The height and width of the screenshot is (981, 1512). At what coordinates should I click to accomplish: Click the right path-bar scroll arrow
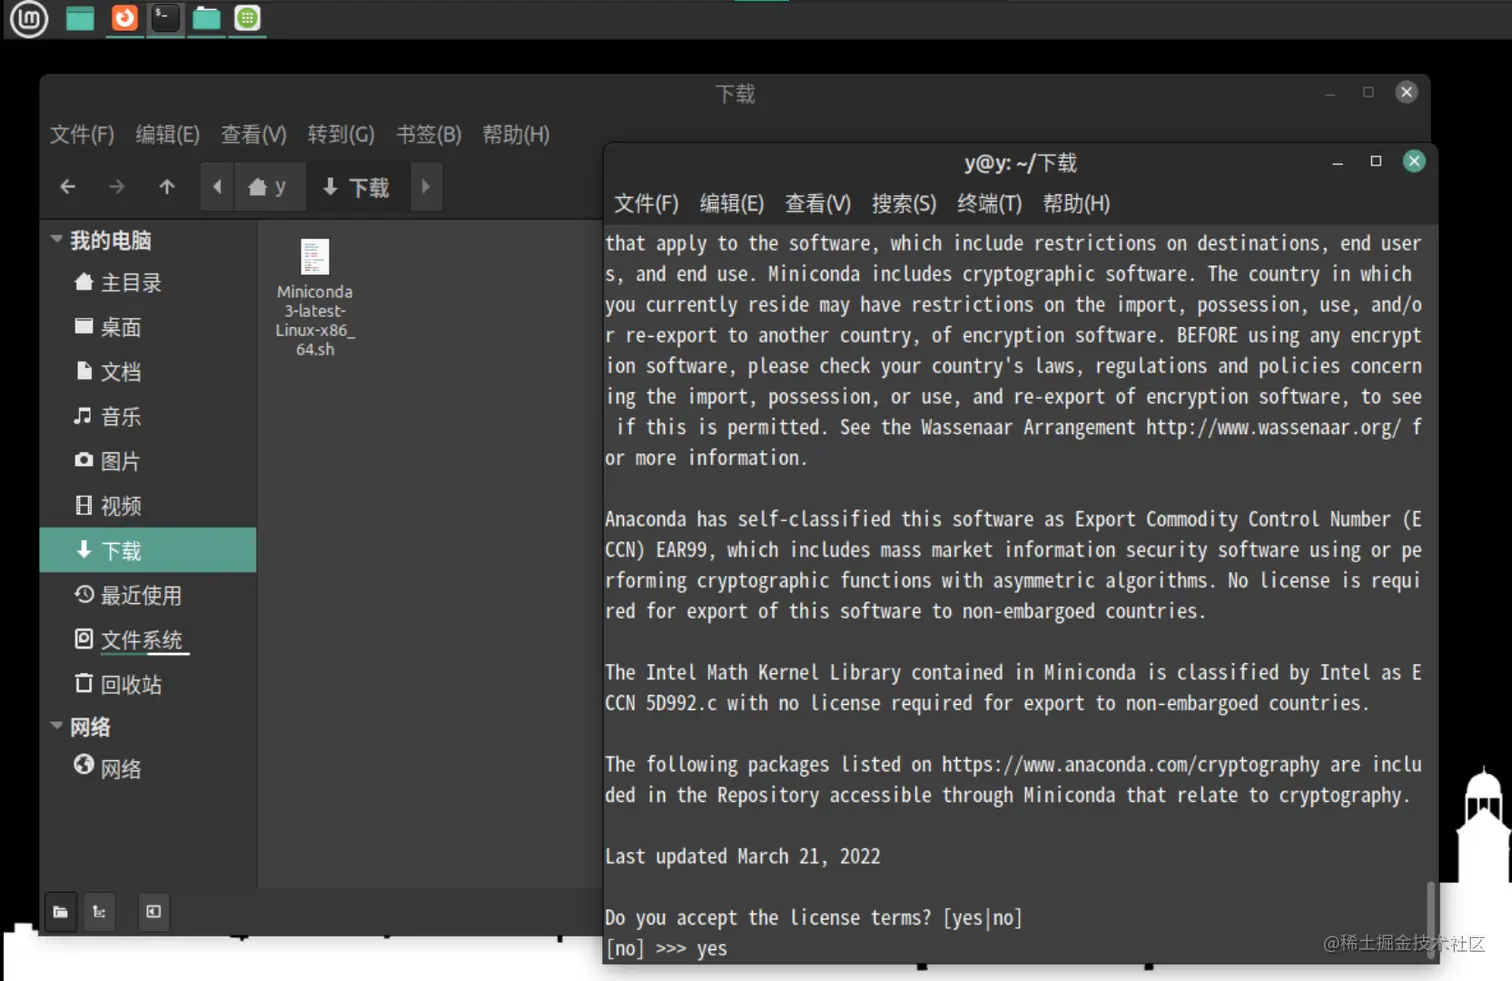coord(425,187)
